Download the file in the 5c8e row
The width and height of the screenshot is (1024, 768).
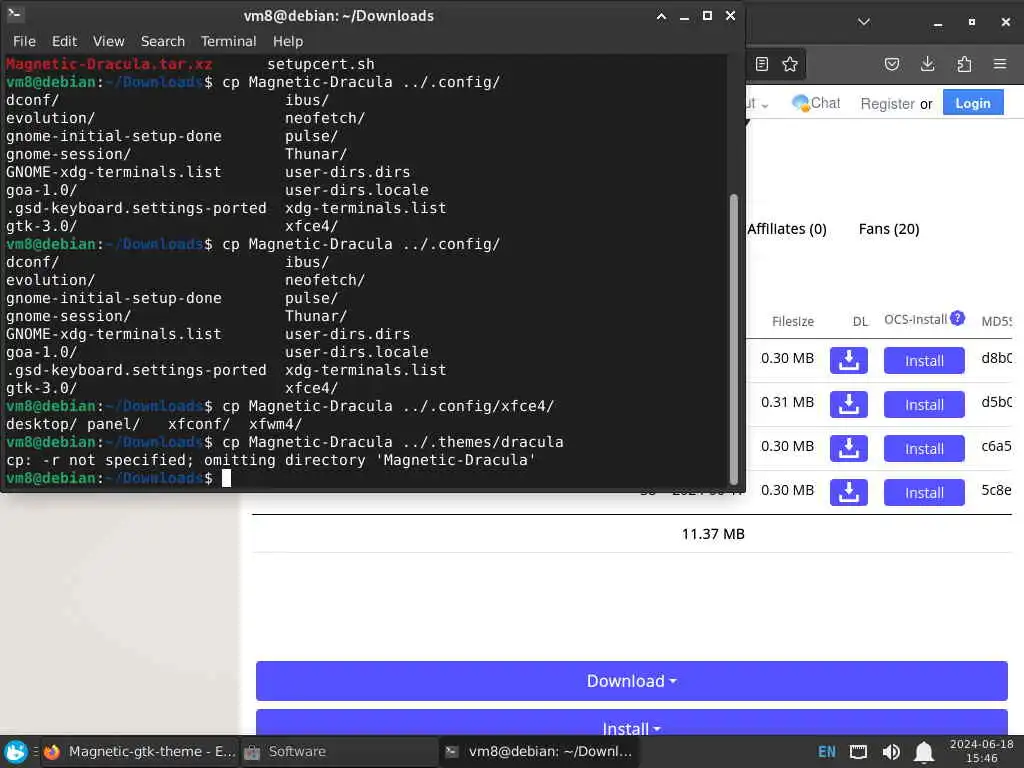(x=848, y=492)
